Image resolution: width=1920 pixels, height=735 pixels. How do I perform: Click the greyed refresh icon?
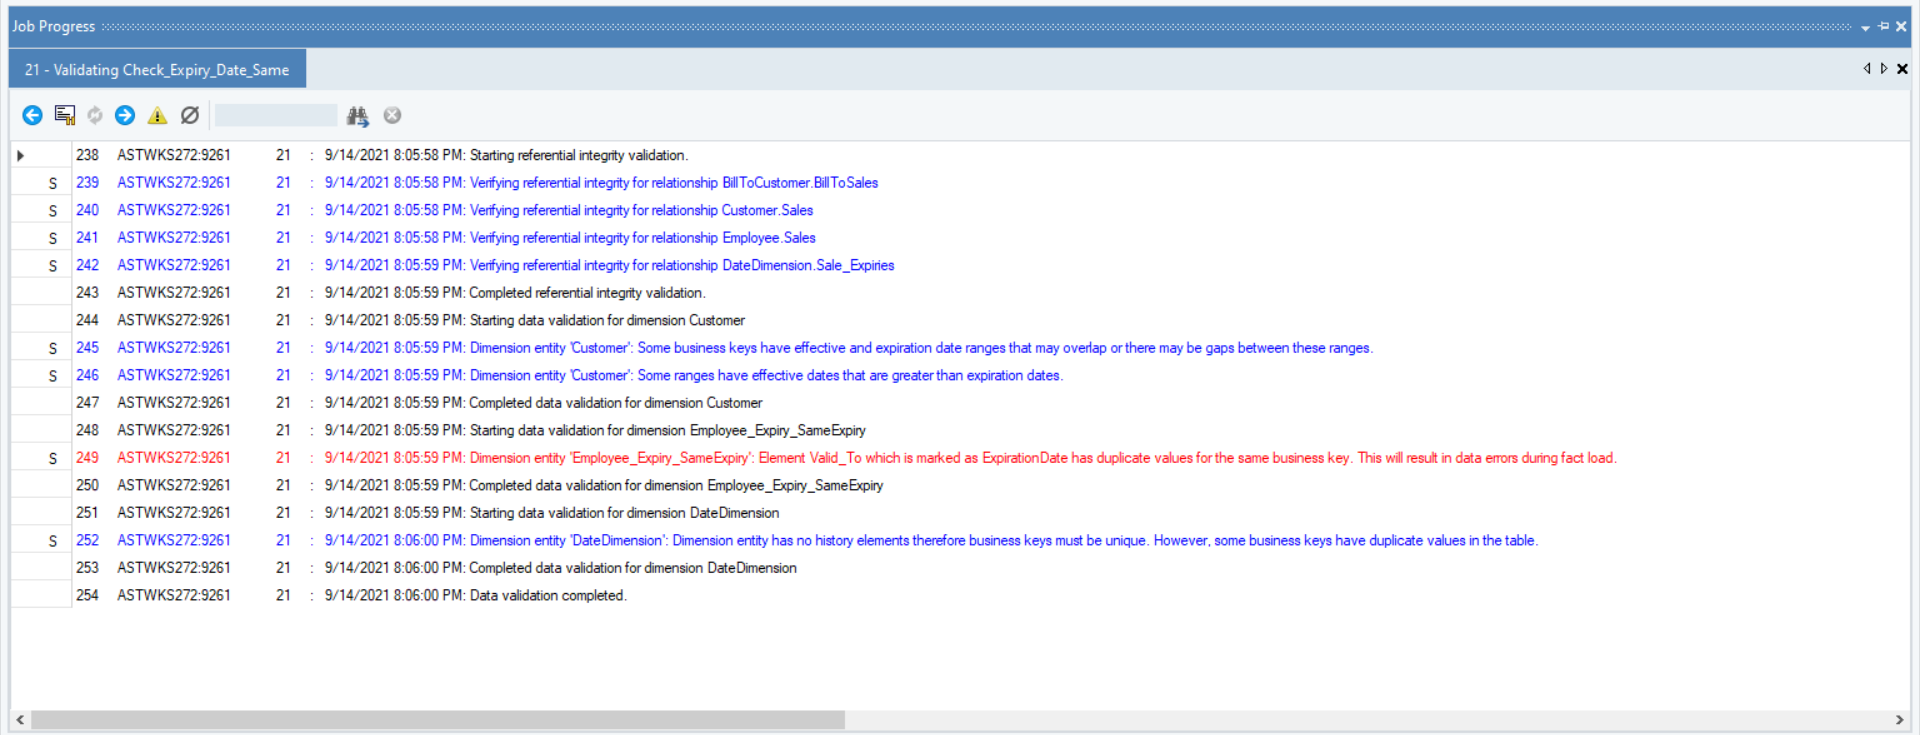[x=95, y=115]
